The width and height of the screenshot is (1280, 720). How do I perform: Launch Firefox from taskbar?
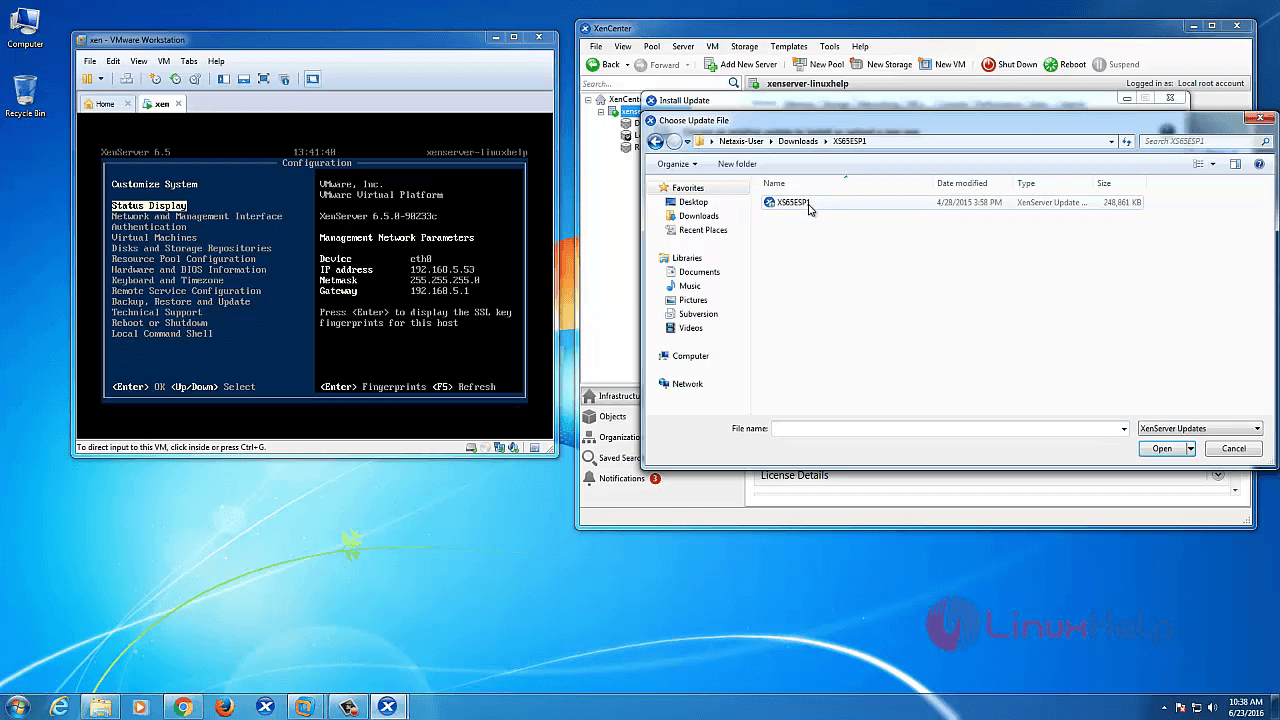point(224,706)
